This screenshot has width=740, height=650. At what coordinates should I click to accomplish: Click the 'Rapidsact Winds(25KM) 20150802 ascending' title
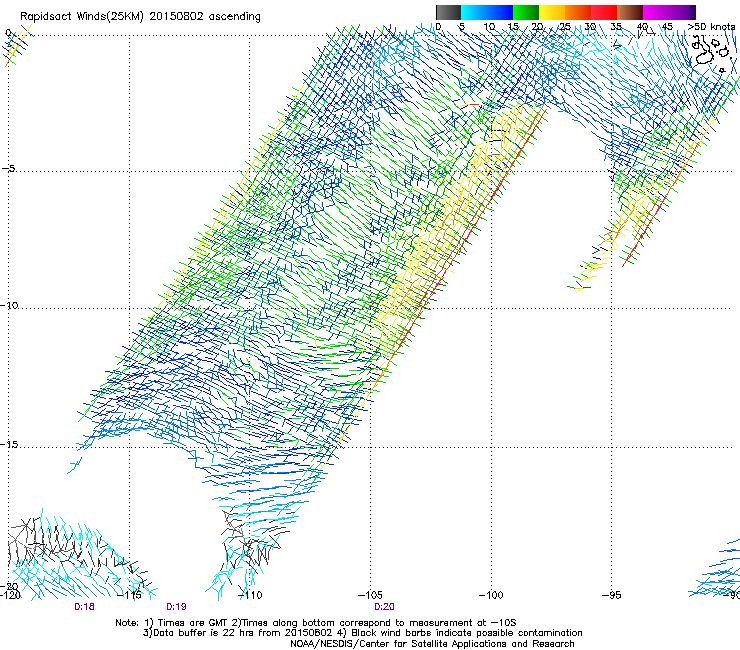pos(140,17)
